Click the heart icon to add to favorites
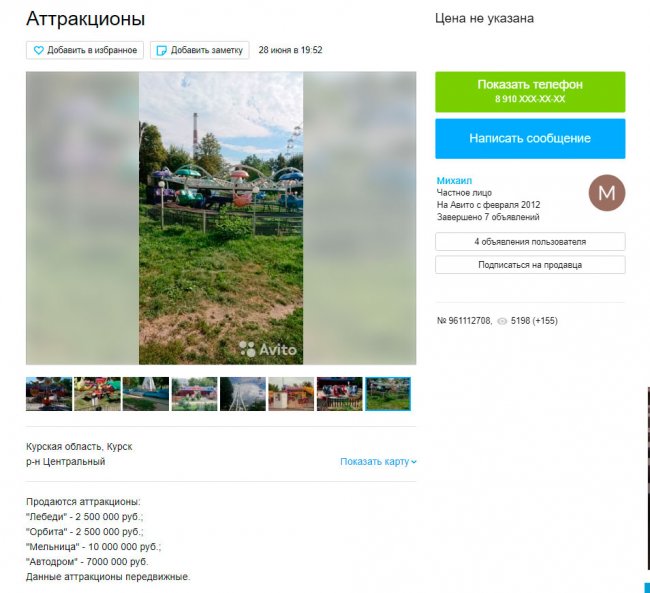Viewport: 650px width, 593px height. click(38, 51)
